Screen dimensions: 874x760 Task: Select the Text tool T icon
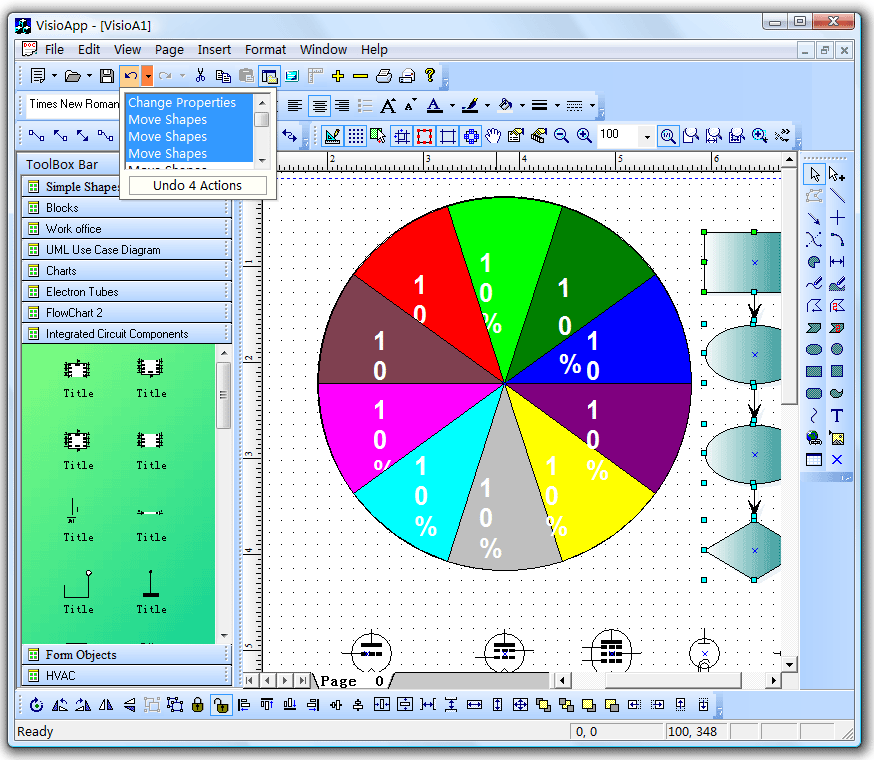(x=837, y=416)
